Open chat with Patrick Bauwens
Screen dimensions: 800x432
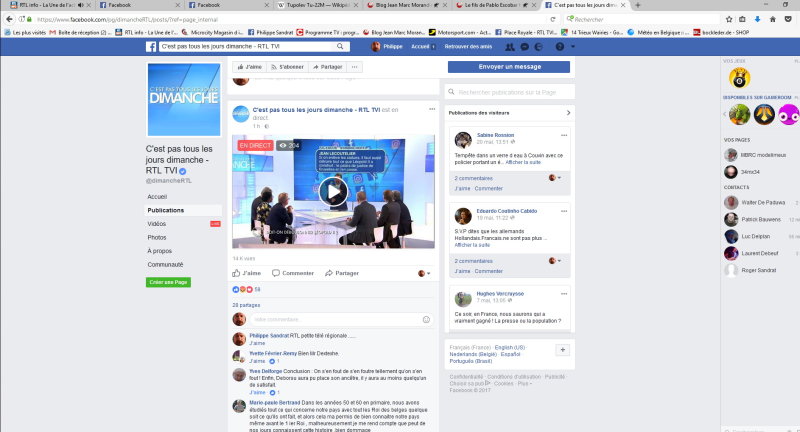[762, 219]
